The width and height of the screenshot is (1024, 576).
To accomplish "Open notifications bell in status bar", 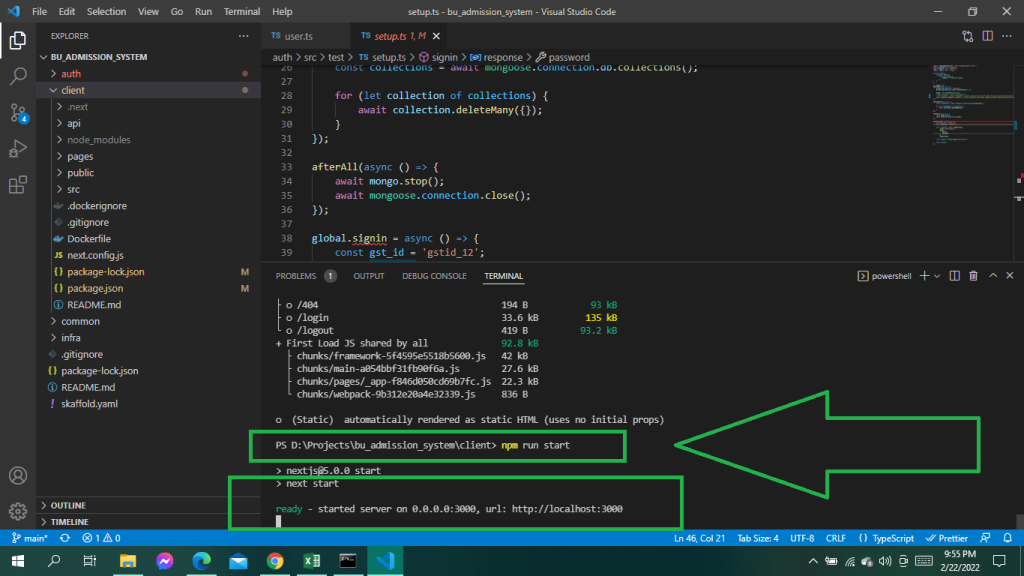I will 1008,538.
